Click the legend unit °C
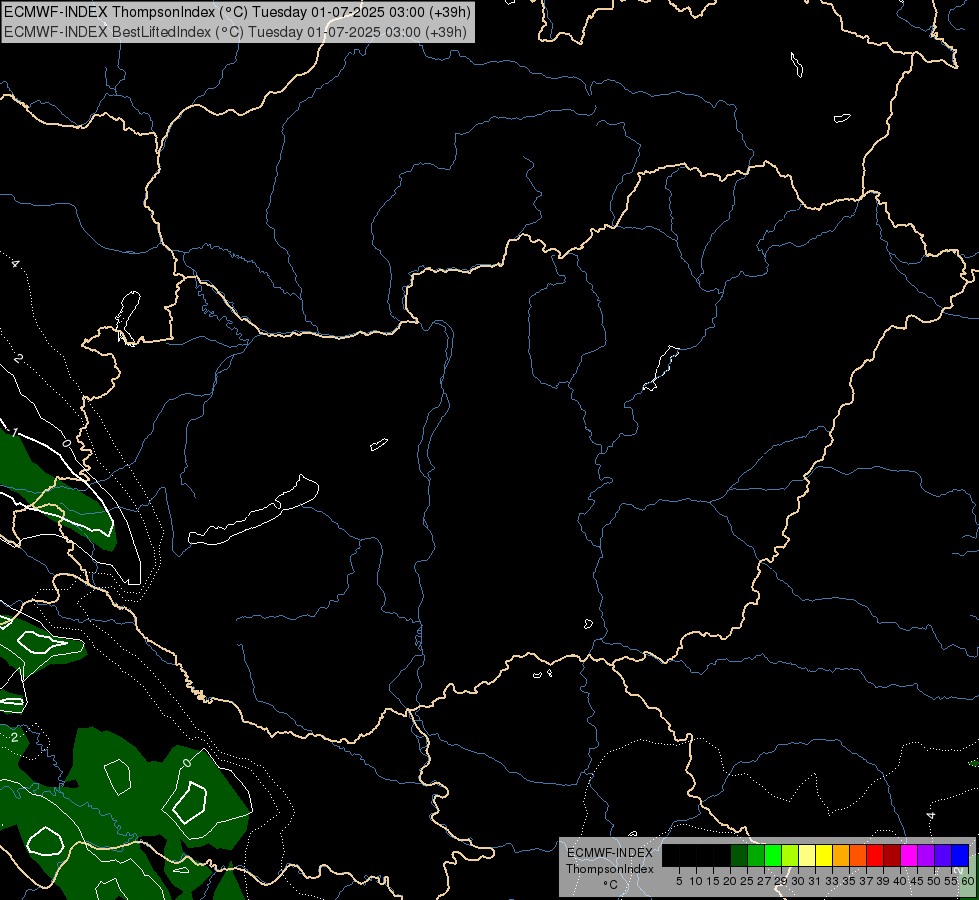Image resolution: width=979 pixels, height=900 pixels. (x=610, y=884)
